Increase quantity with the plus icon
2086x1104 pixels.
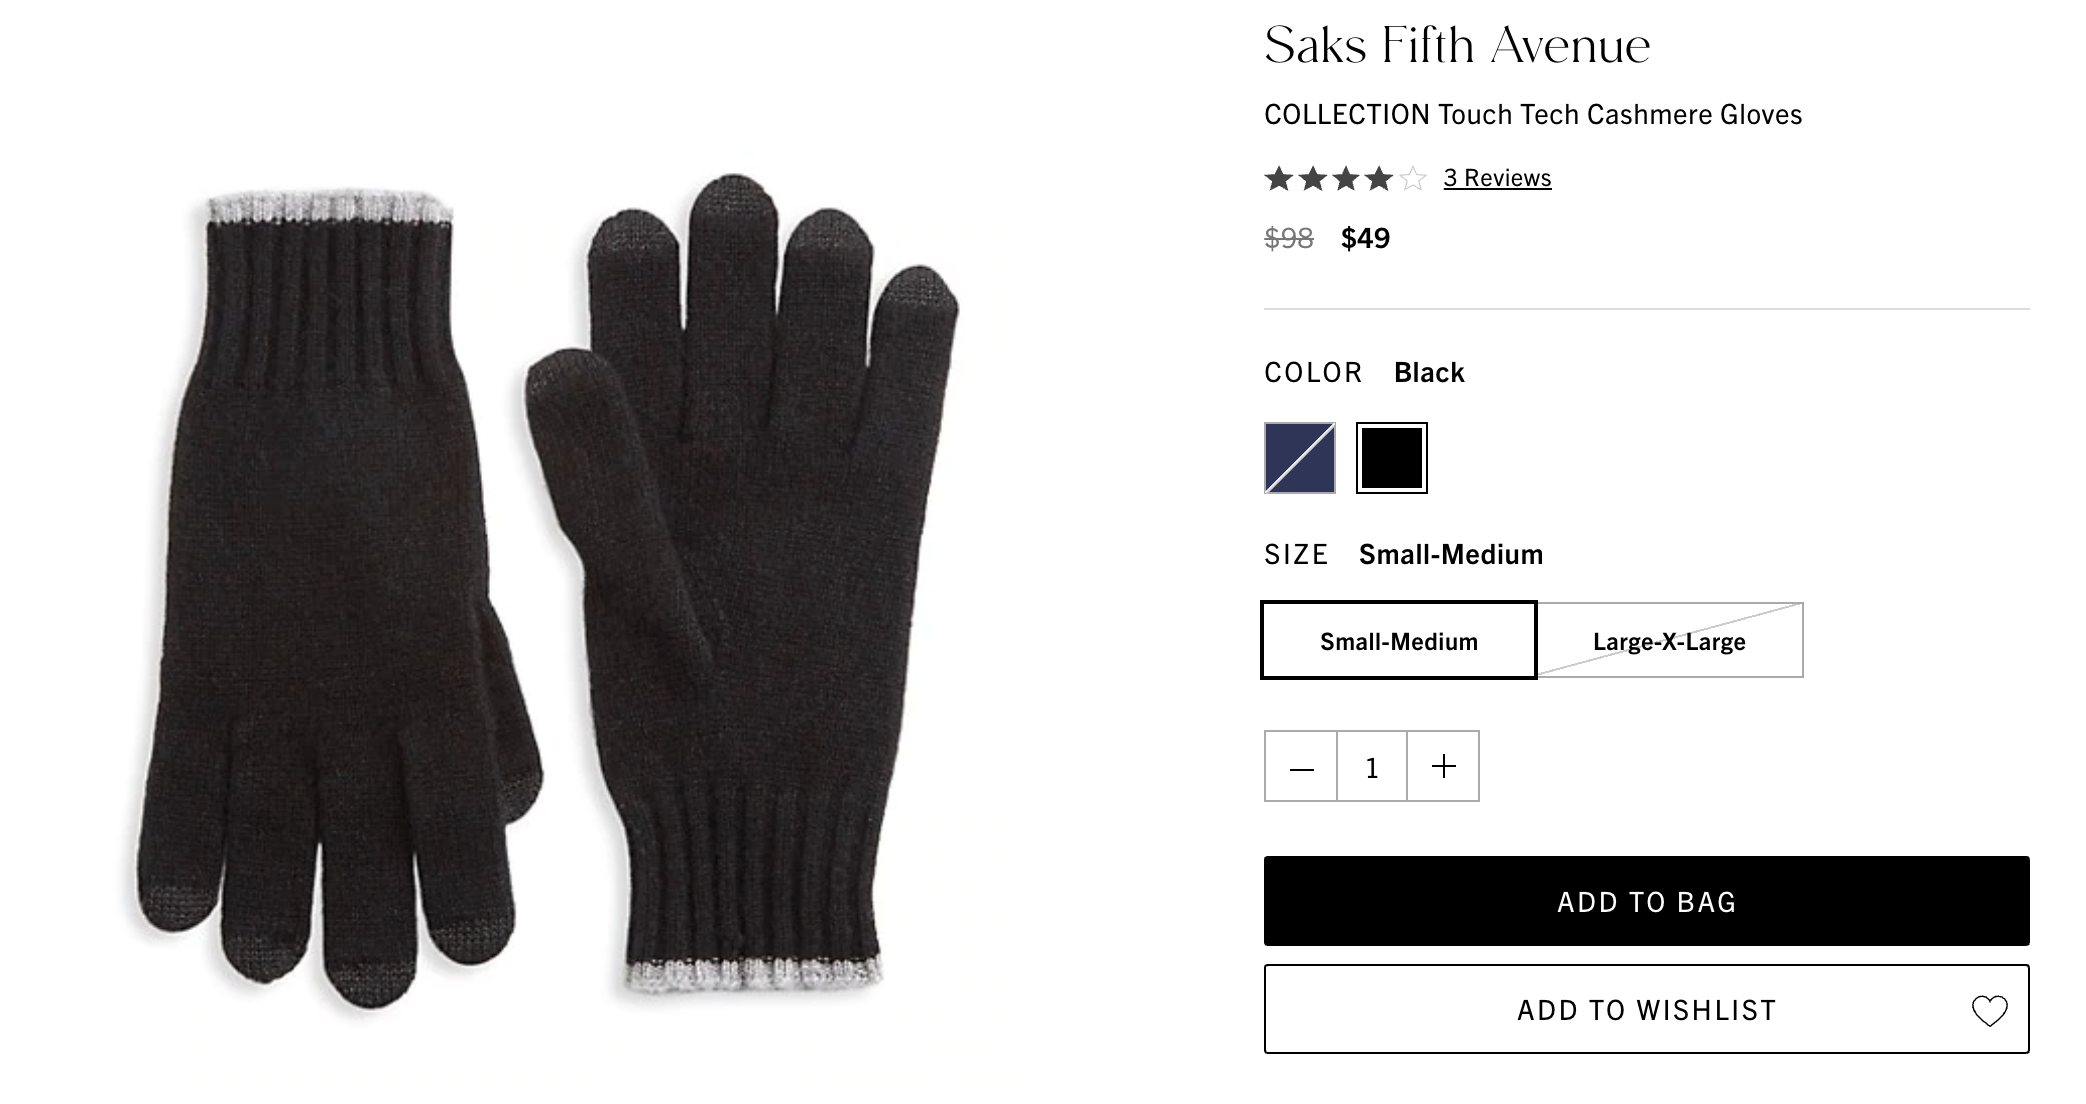[x=1443, y=767]
